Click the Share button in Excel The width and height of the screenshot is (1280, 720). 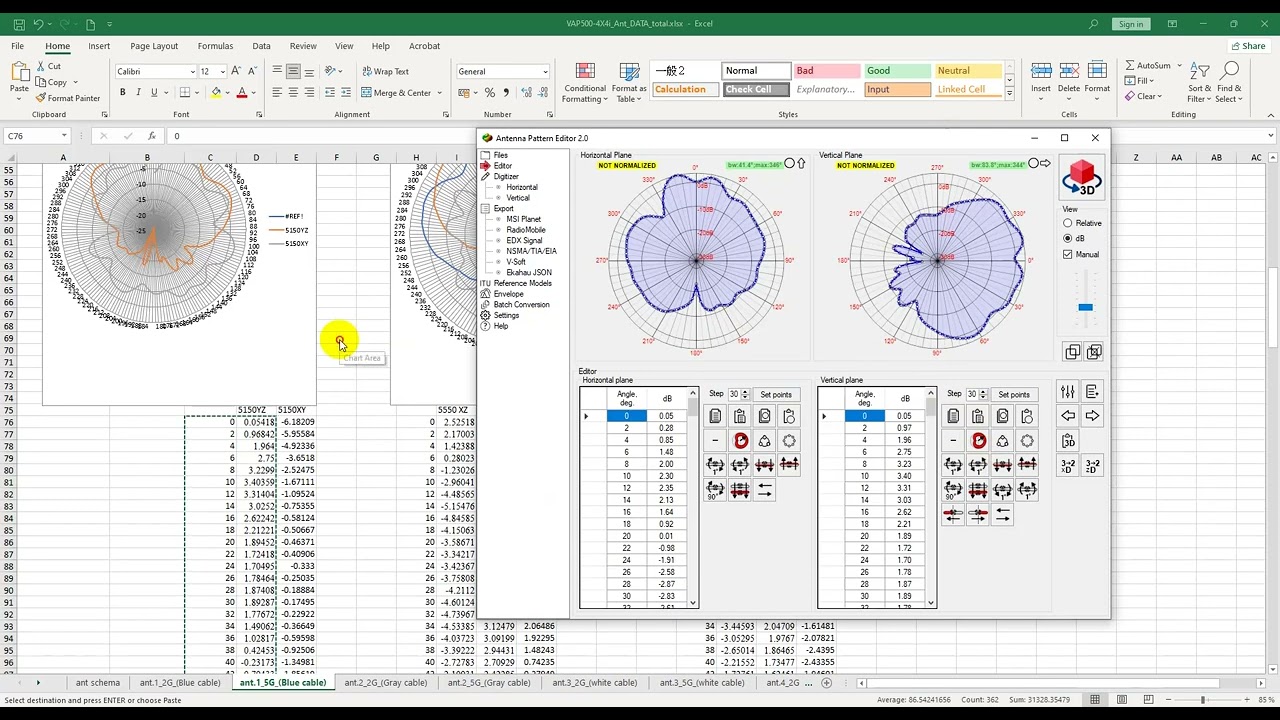1248,46
